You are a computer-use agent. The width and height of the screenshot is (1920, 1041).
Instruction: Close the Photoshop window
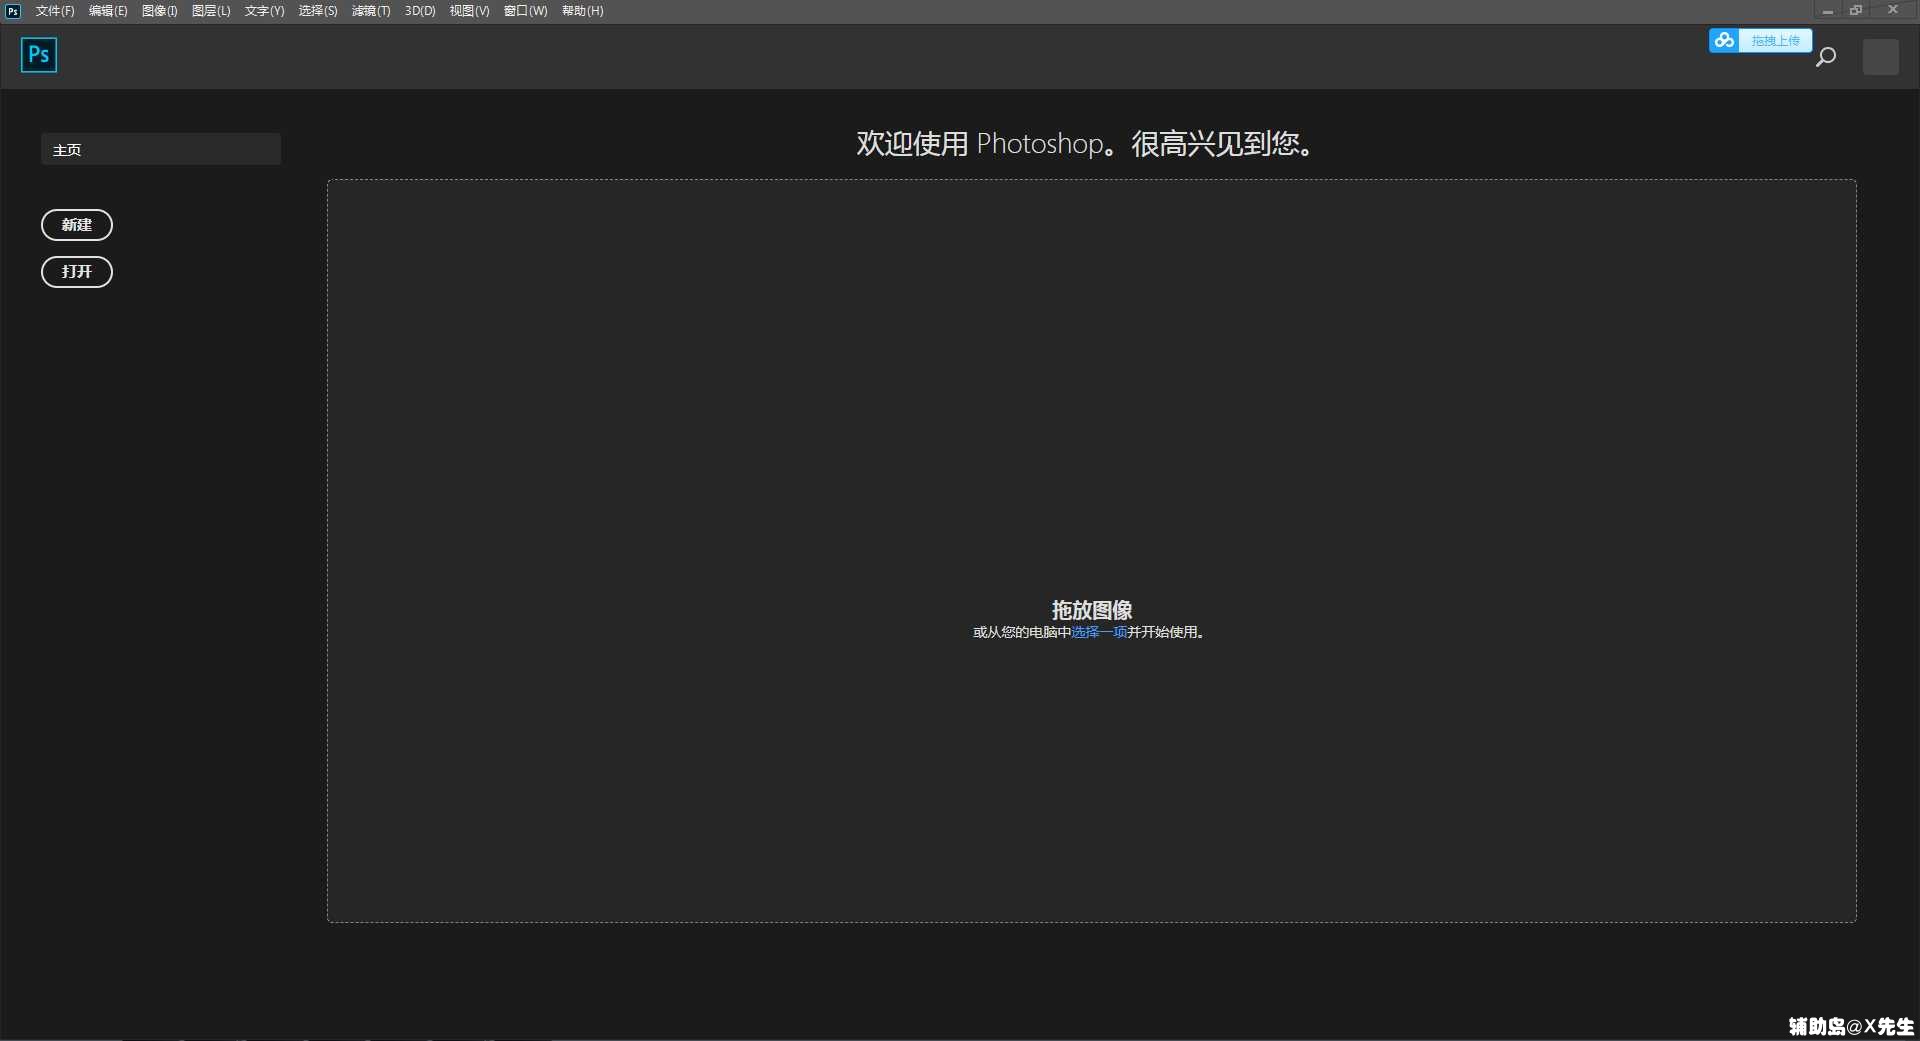tap(1892, 11)
